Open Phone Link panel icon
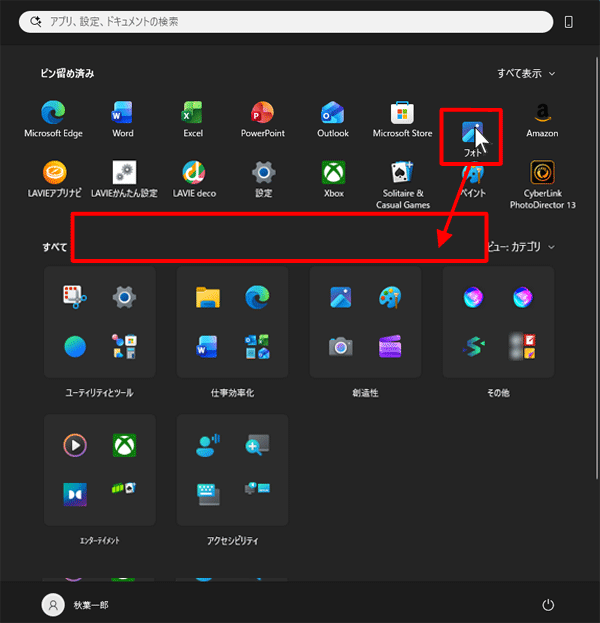This screenshot has height=623, width=600. (x=569, y=22)
